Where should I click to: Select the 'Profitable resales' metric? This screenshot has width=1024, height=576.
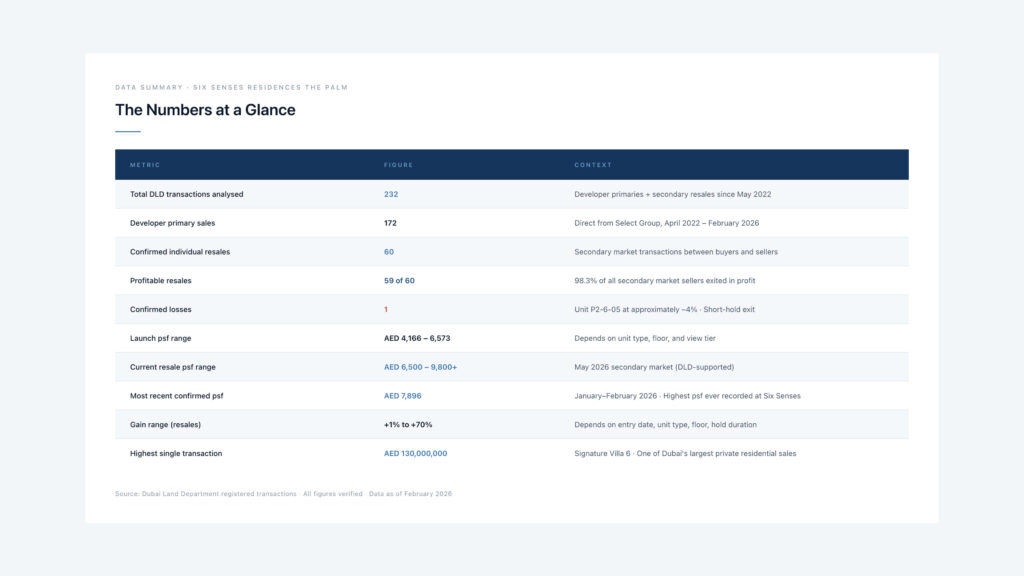[x=161, y=280]
